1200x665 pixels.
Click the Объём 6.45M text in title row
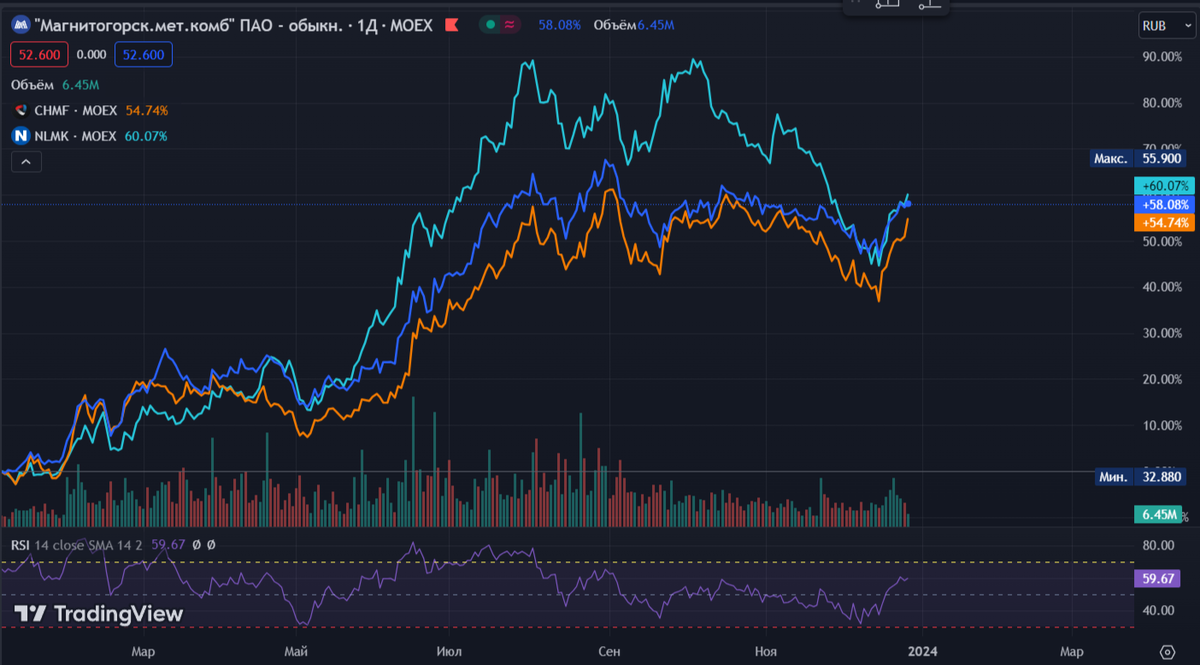[x=635, y=25]
